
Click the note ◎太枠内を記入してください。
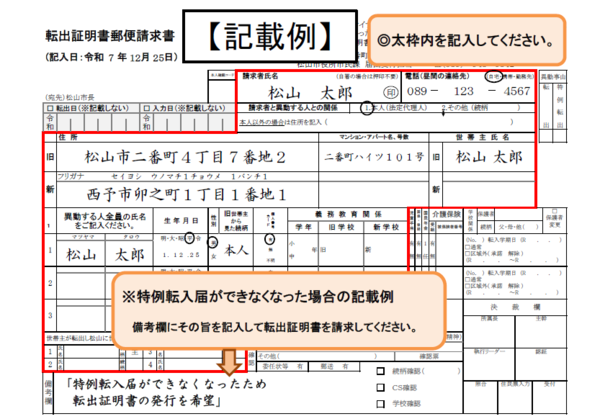click(x=466, y=40)
